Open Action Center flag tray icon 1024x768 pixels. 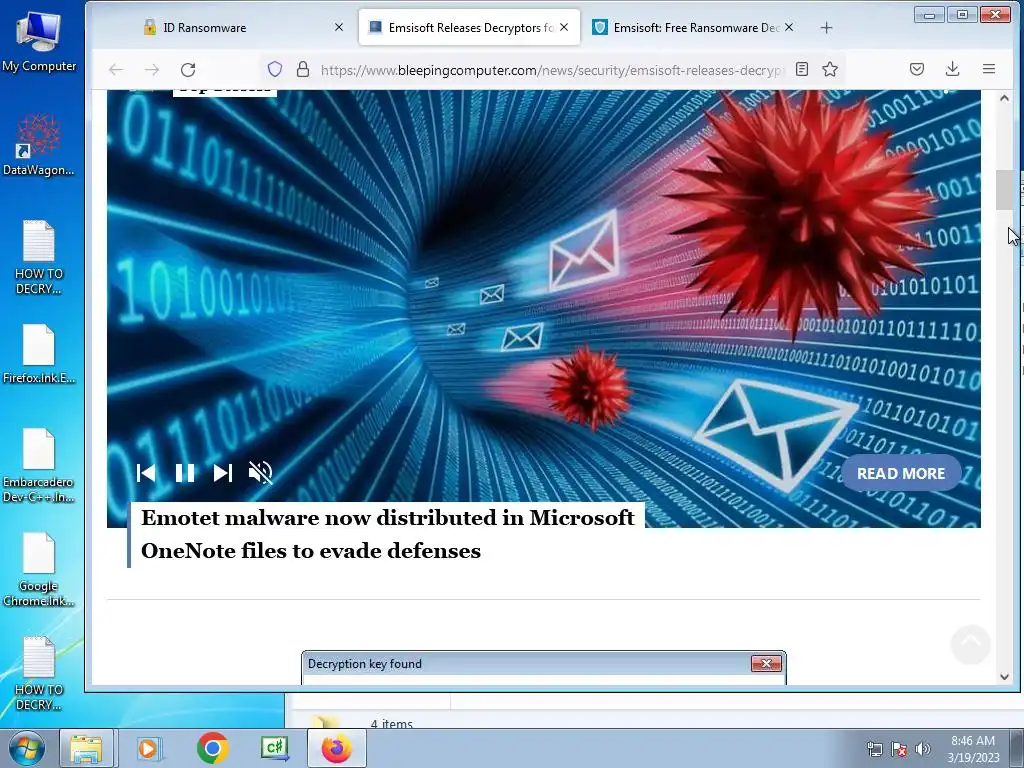[899, 749]
